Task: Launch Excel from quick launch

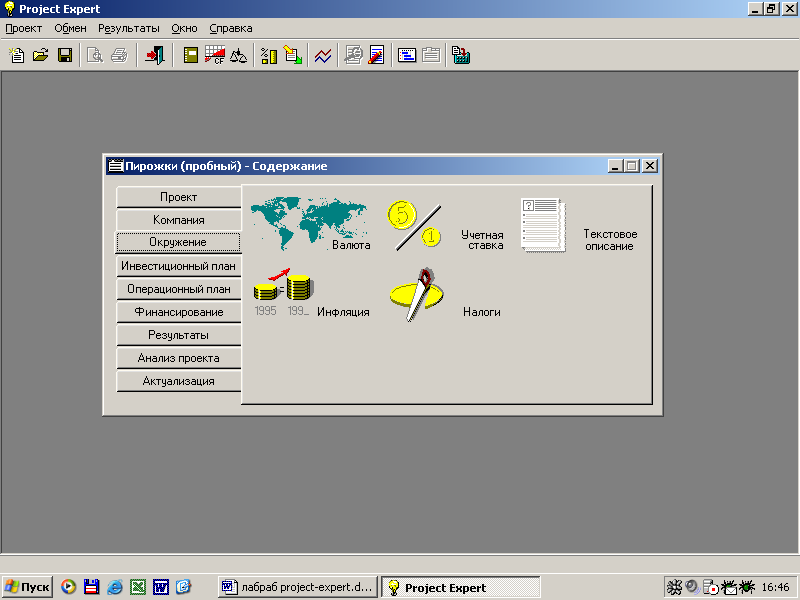Action: 138,587
